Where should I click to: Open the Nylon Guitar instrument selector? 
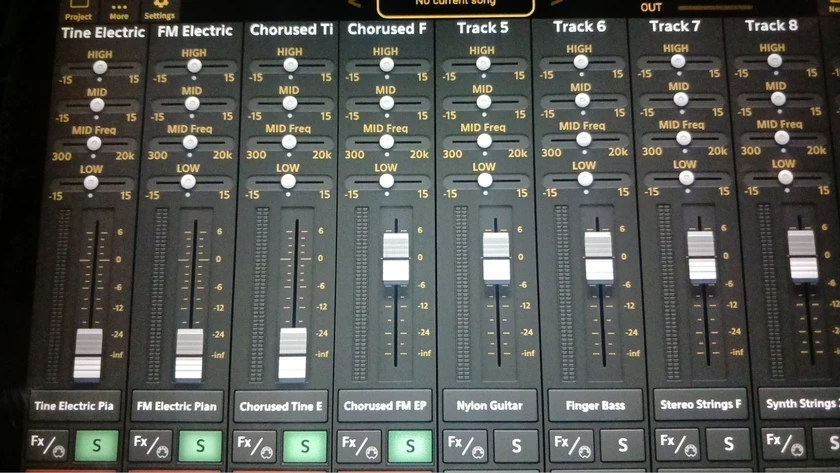point(490,406)
